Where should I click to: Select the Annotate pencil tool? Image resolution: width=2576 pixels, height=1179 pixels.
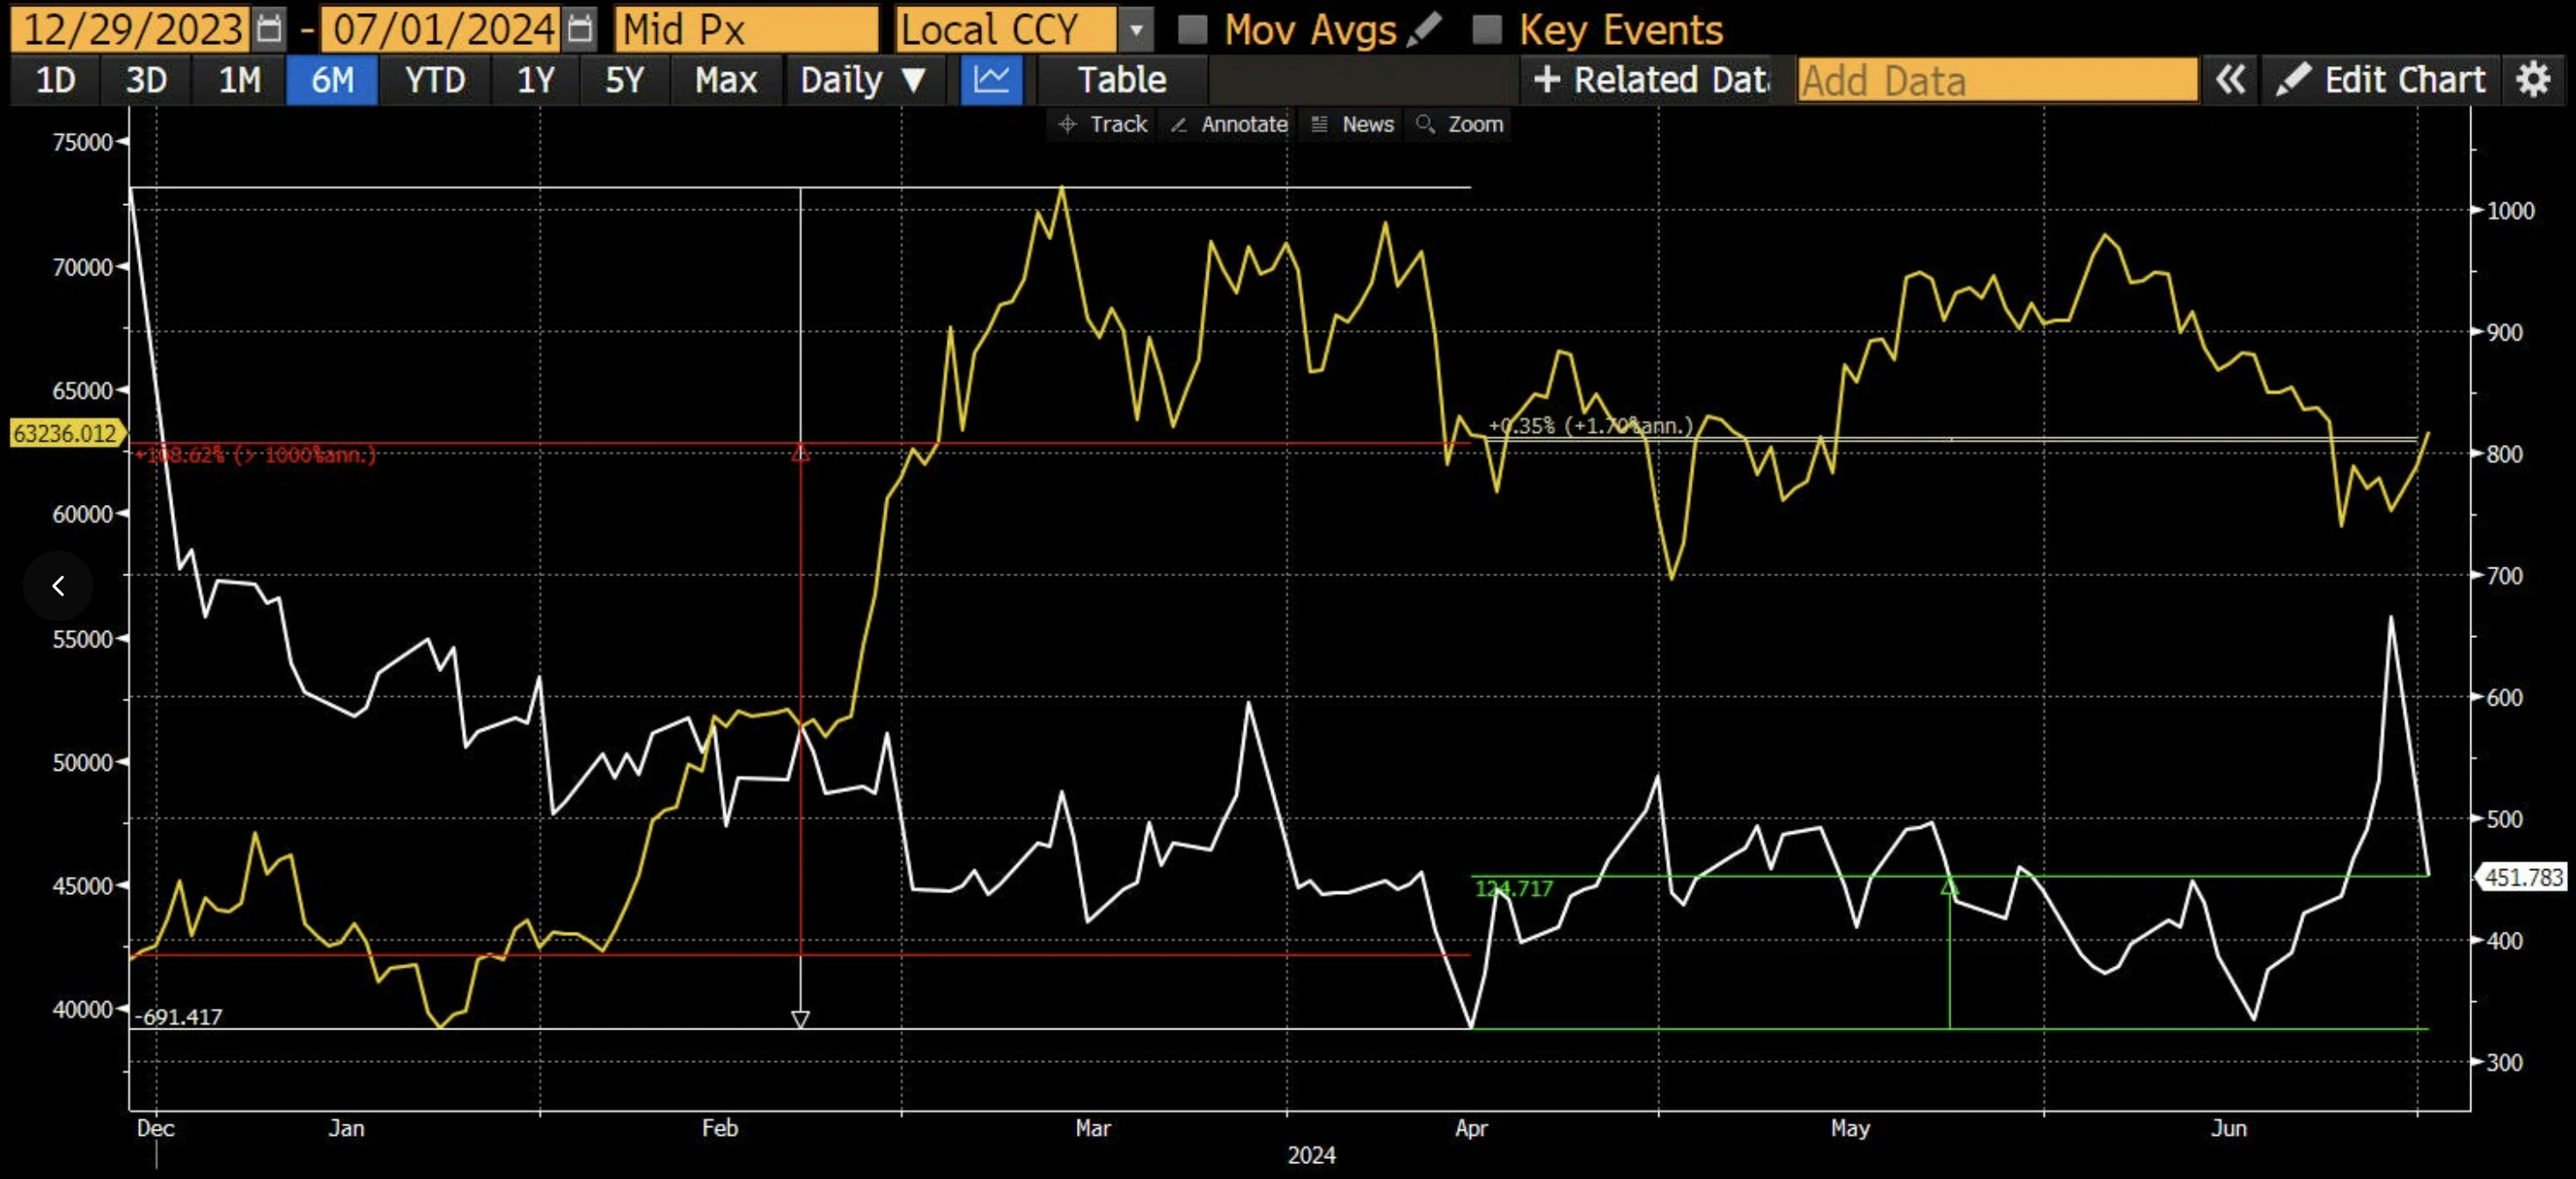pyautogui.click(x=1230, y=124)
